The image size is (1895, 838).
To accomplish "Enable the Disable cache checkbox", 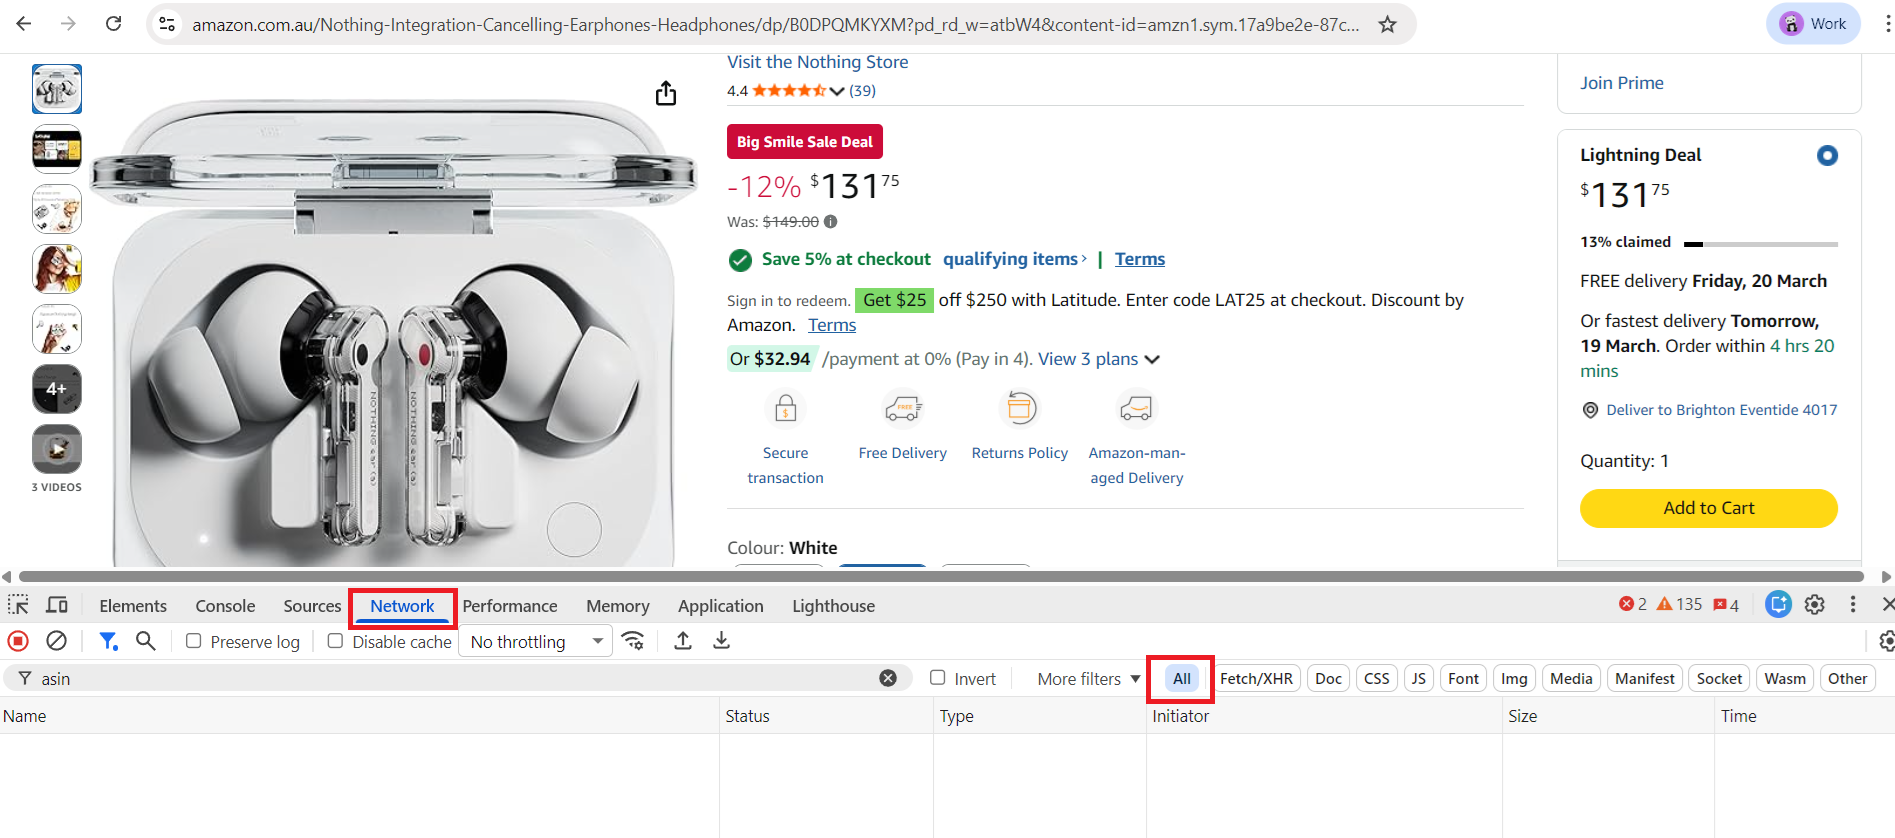I will tap(336, 641).
